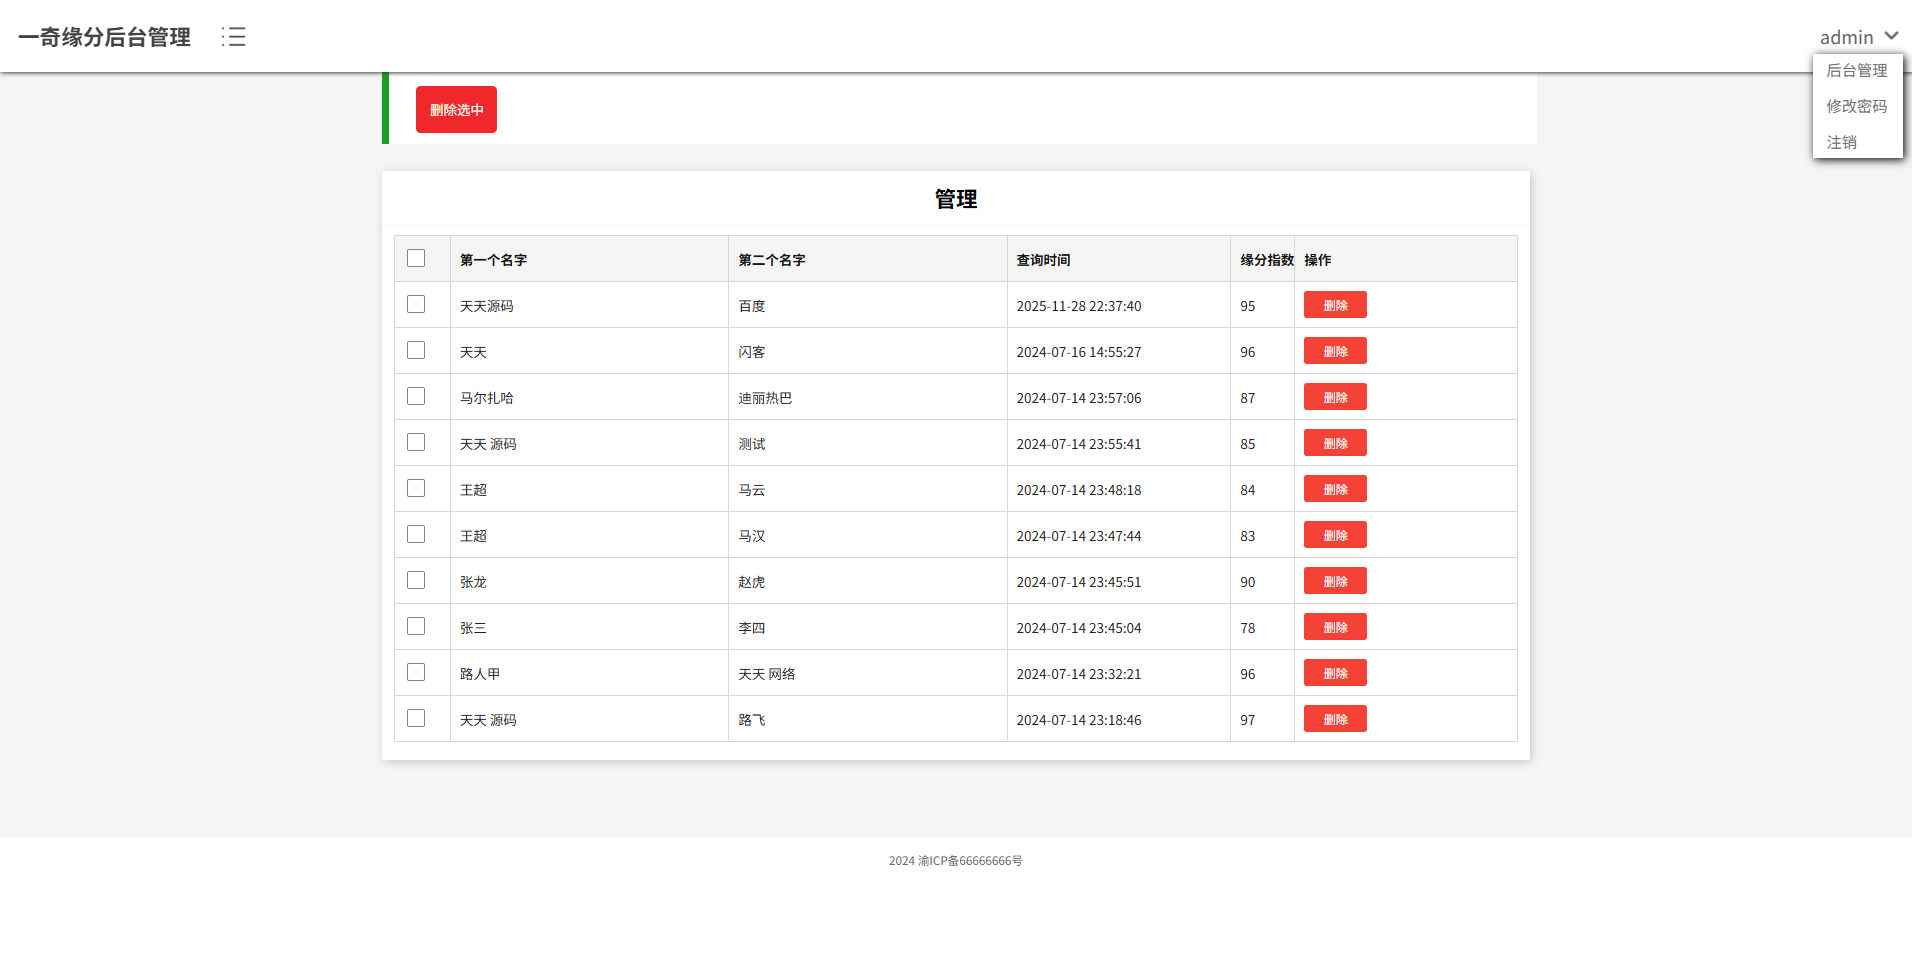Delete the 天天 and 闪客 record
This screenshot has width=1912, height=954.
[1334, 351]
